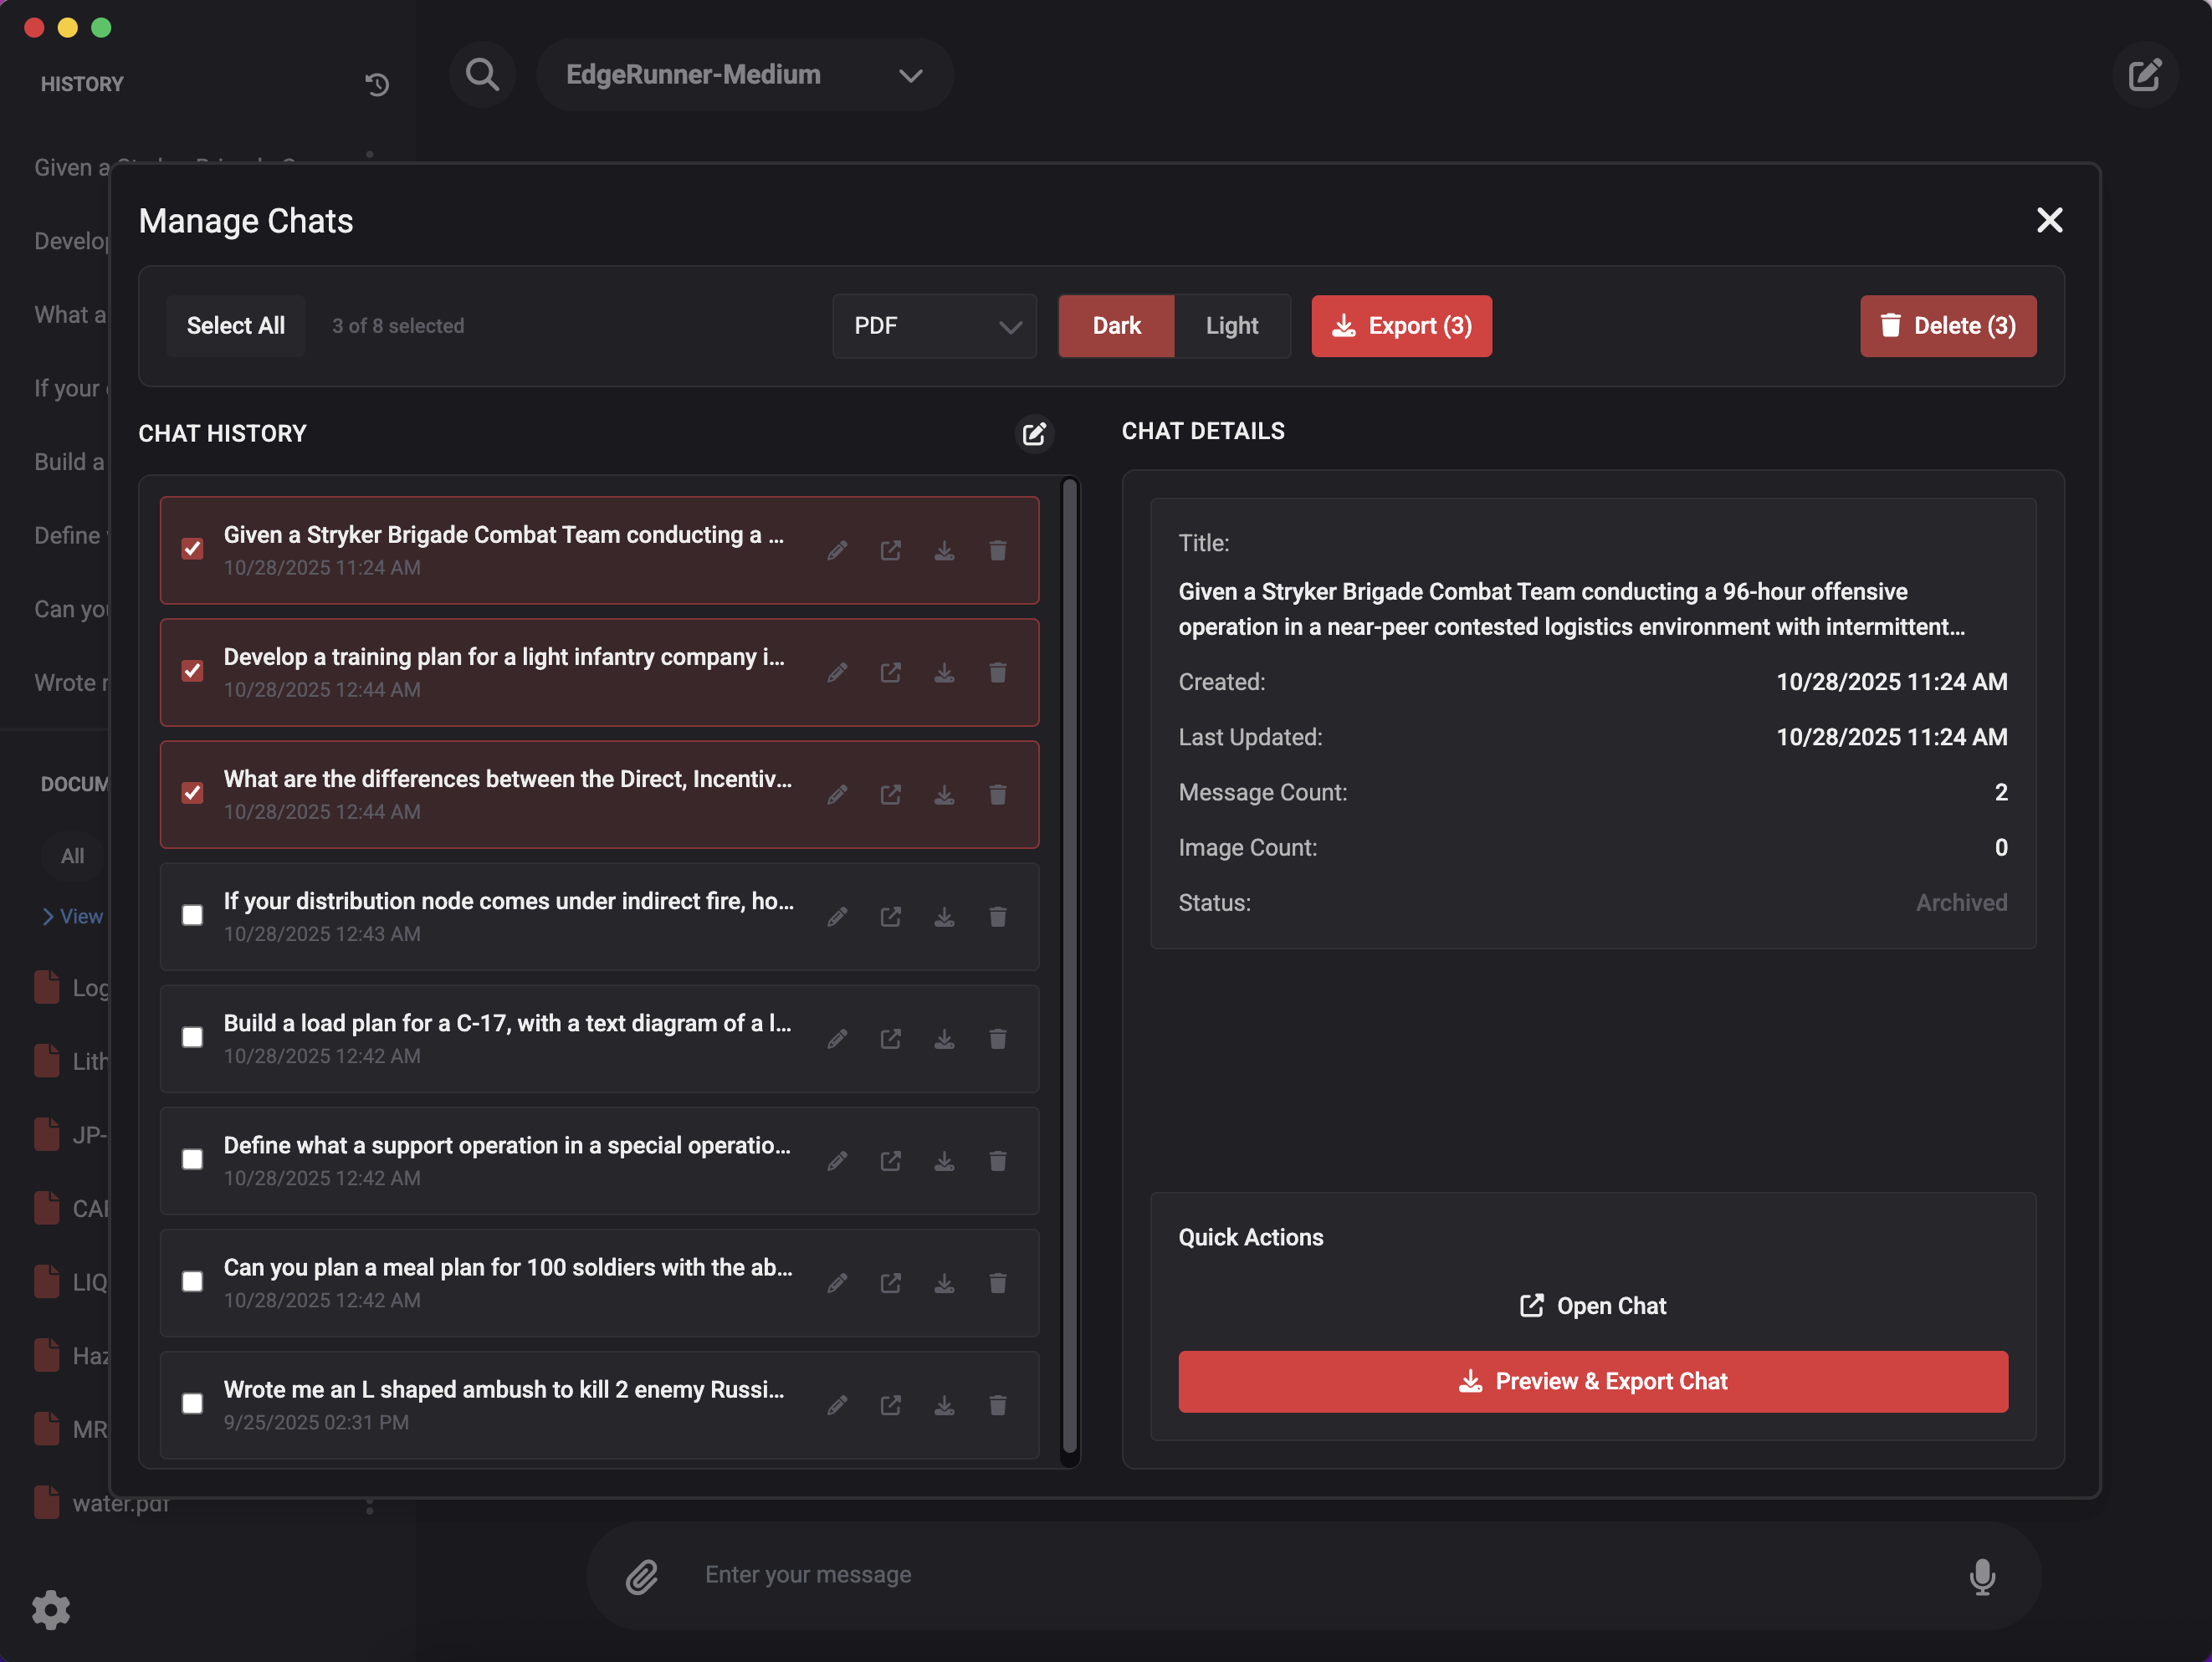Click the Export (3) button
The width and height of the screenshot is (2212, 1662).
(1401, 326)
